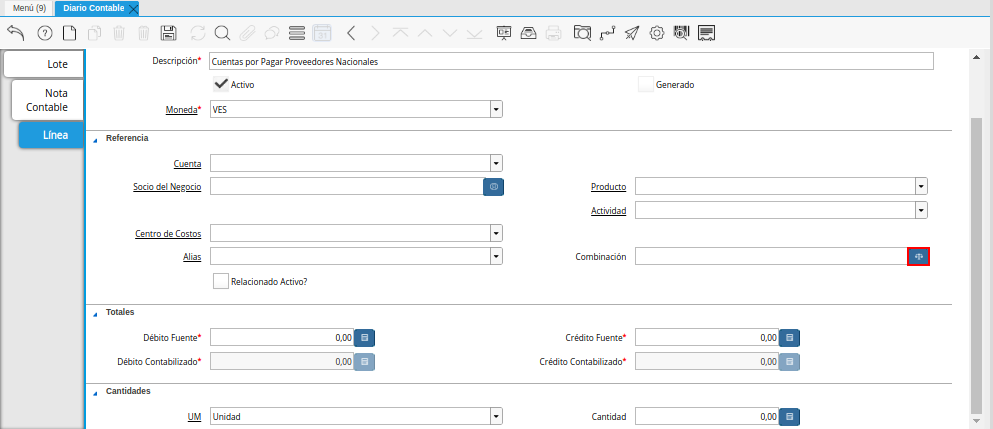Save the record using the floppy disk icon
993x429 pixels.
click(x=169, y=33)
